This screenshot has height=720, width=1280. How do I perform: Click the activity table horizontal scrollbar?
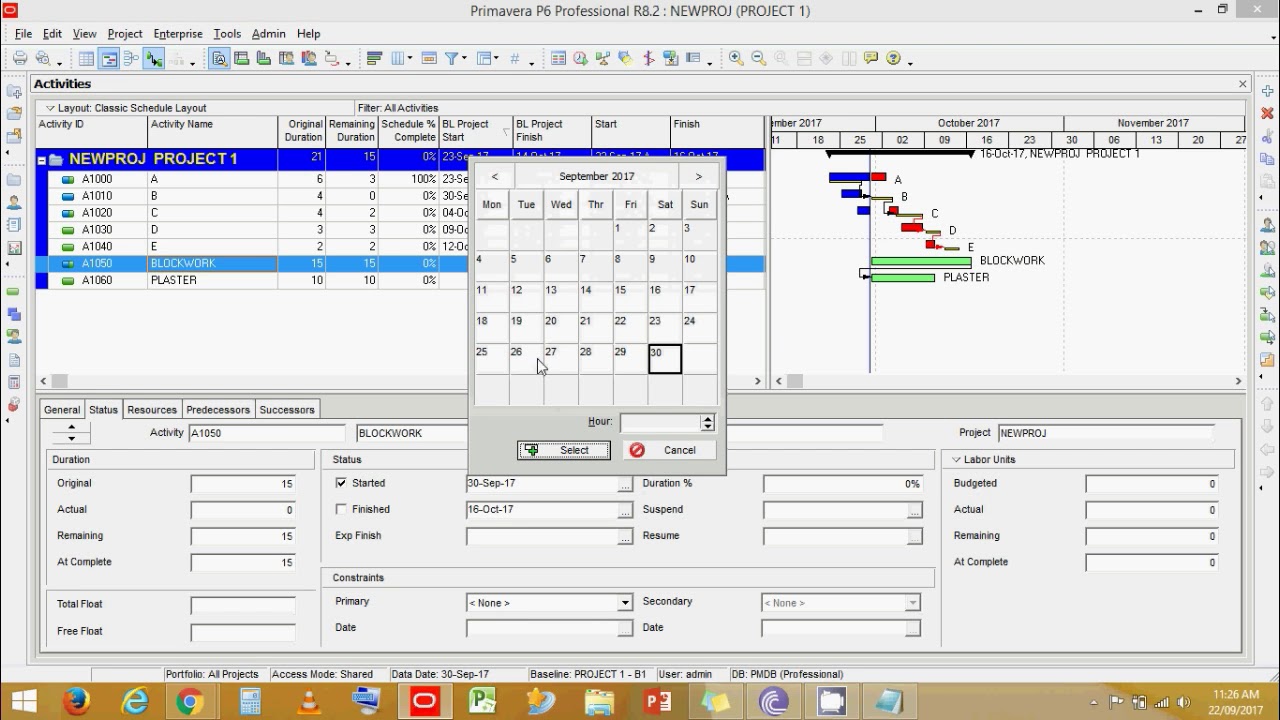(400, 381)
